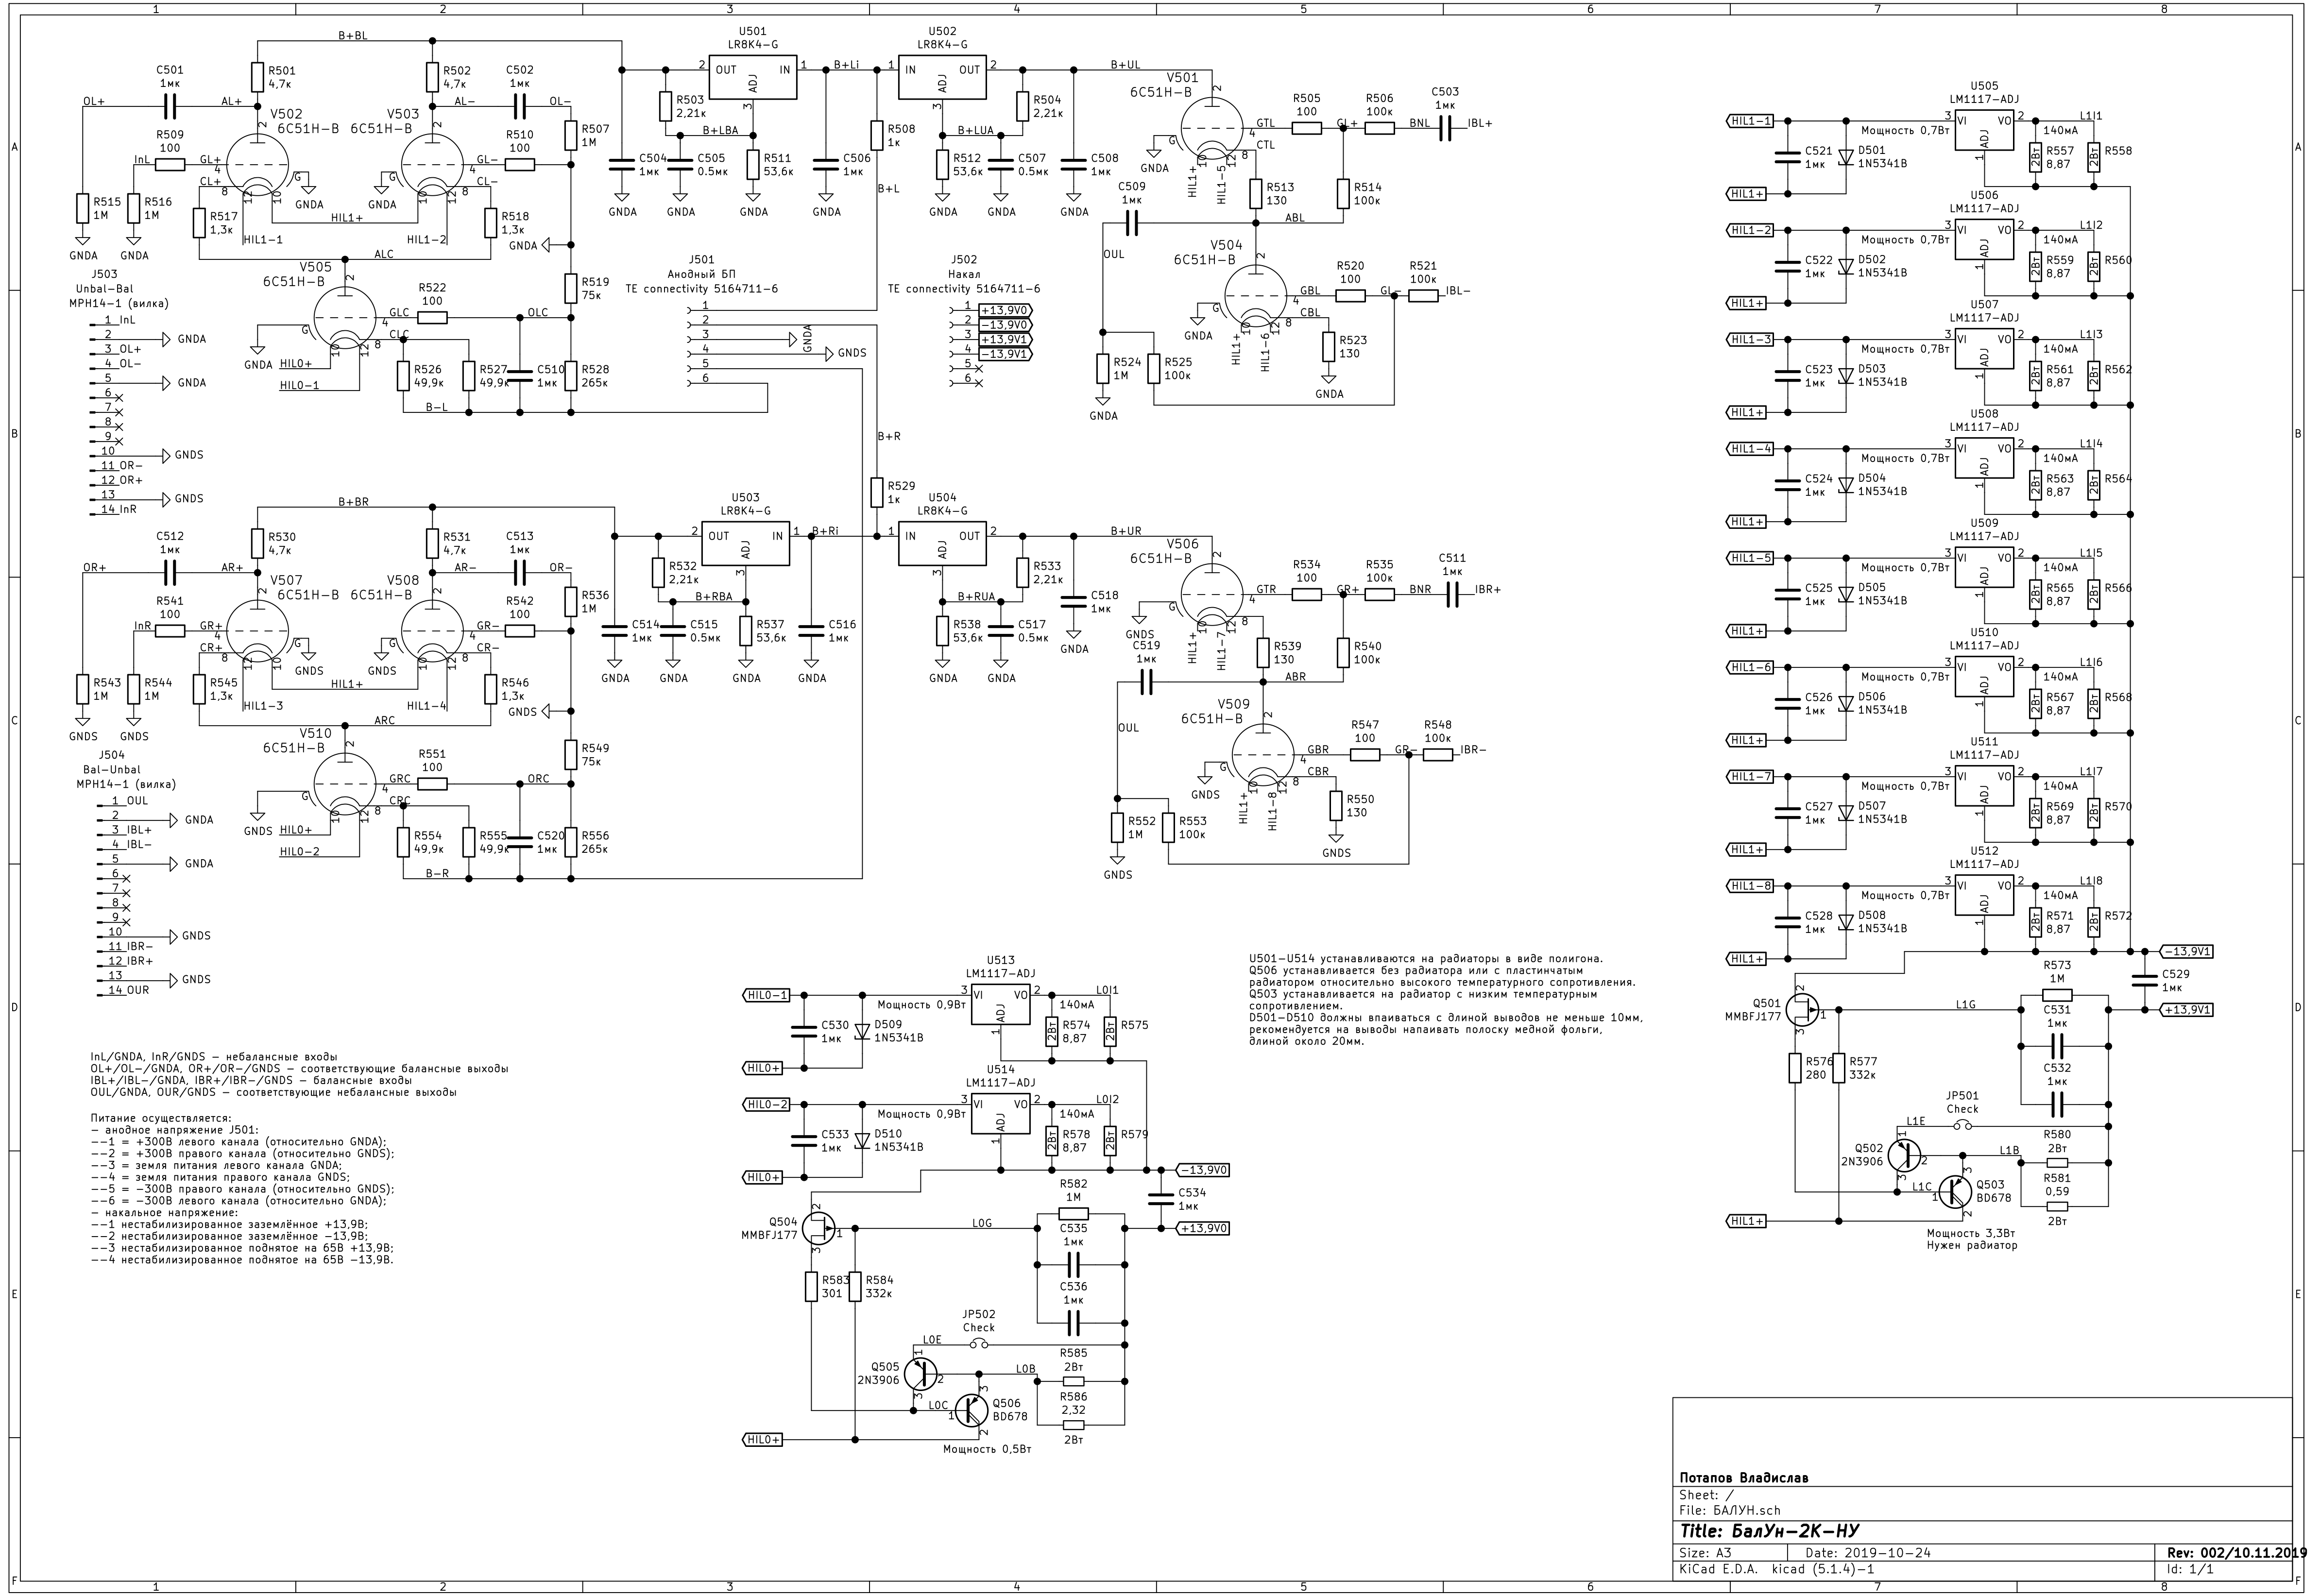Select the File: БАЛУН.sch entry
The image size is (2320, 1596).
pyautogui.click(x=1730, y=1511)
